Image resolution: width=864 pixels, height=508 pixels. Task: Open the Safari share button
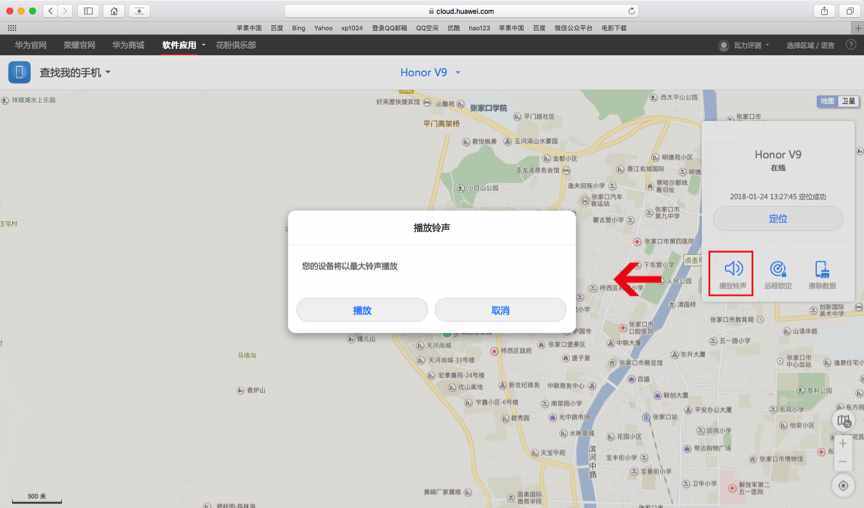[x=824, y=11]
